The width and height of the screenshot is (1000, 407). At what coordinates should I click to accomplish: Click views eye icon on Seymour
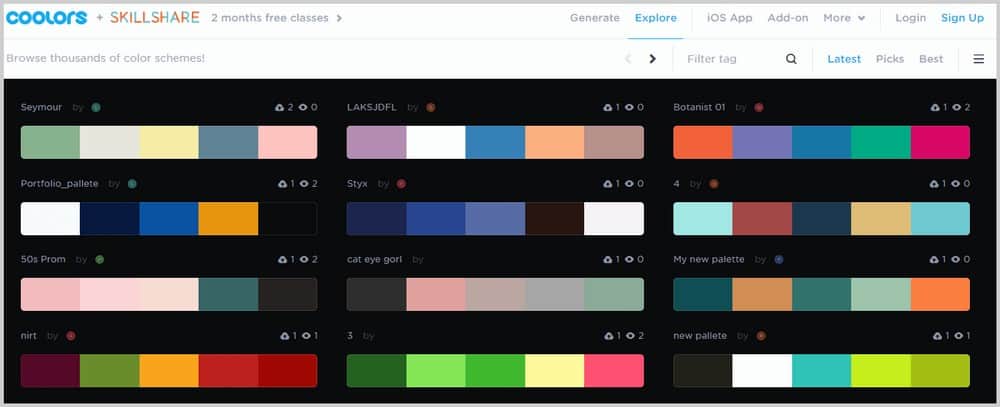coord(304,107)
